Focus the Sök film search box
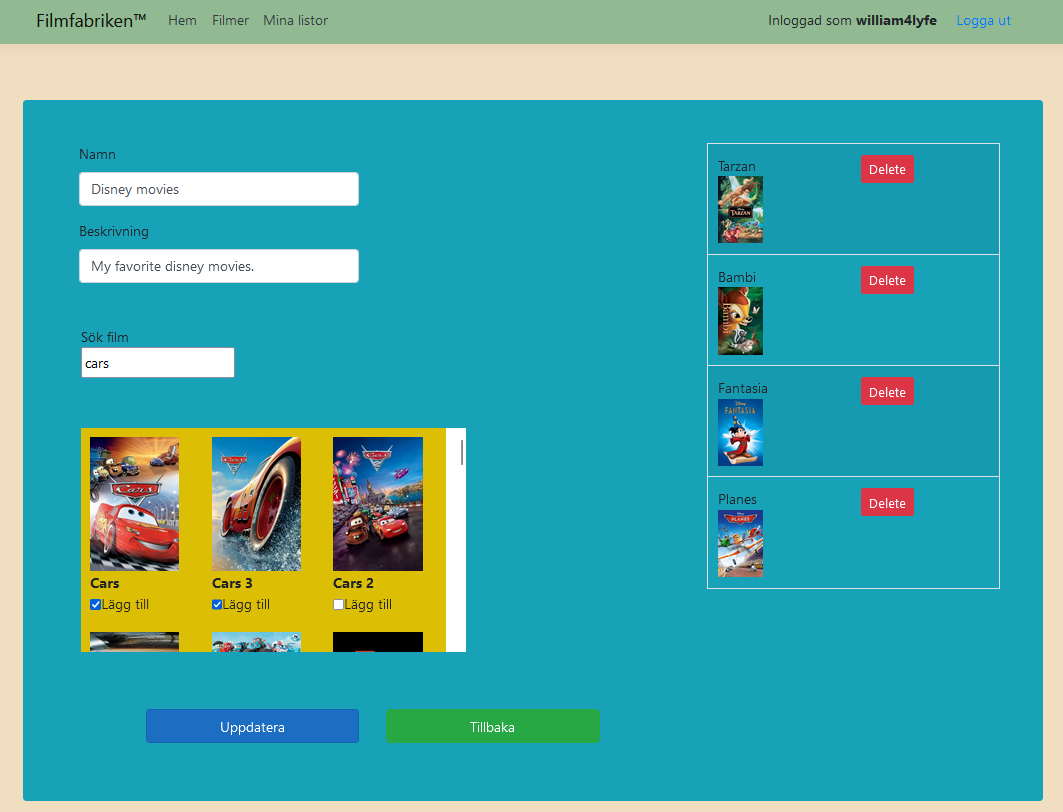This screenshot has height=812, width=1063. (158, 363)
